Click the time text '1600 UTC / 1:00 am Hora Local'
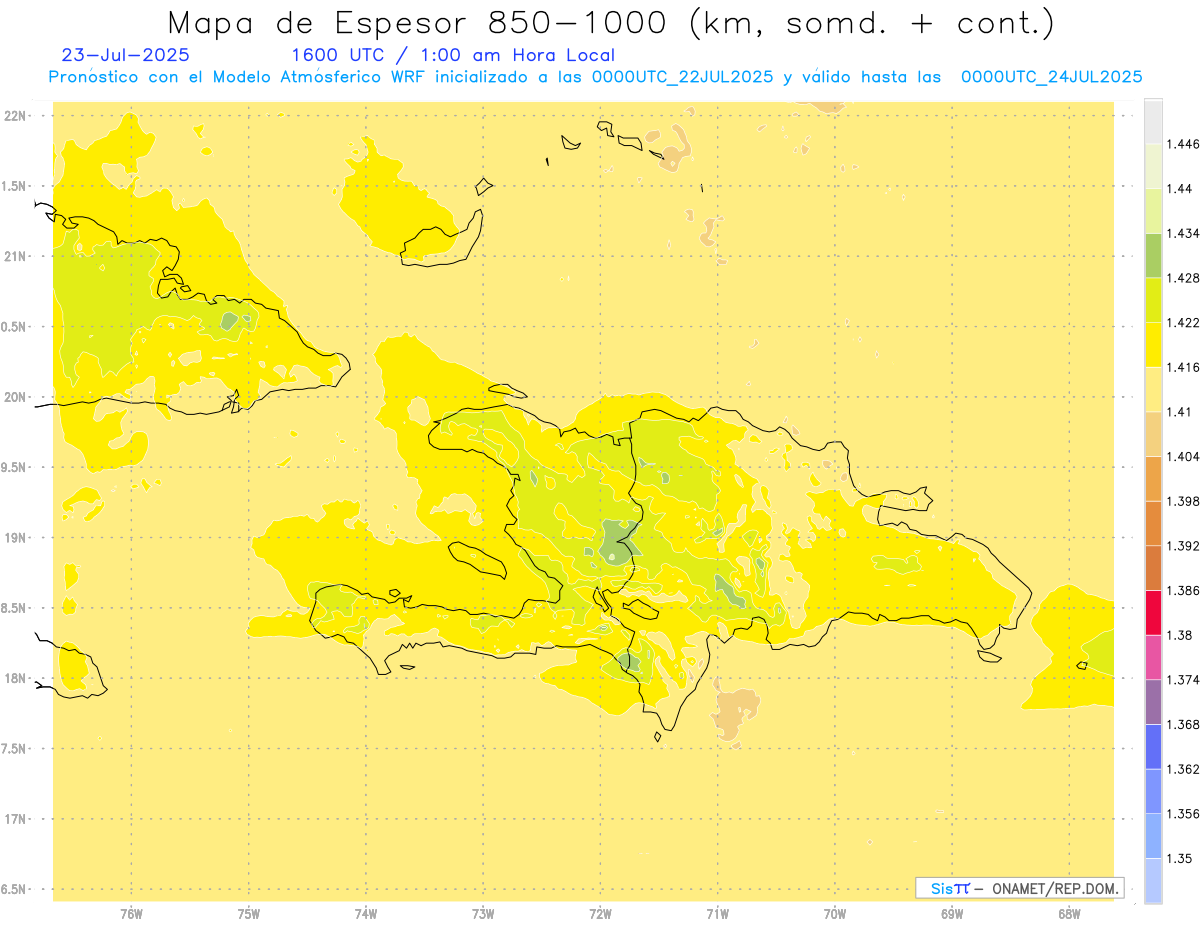 (453, 55)
